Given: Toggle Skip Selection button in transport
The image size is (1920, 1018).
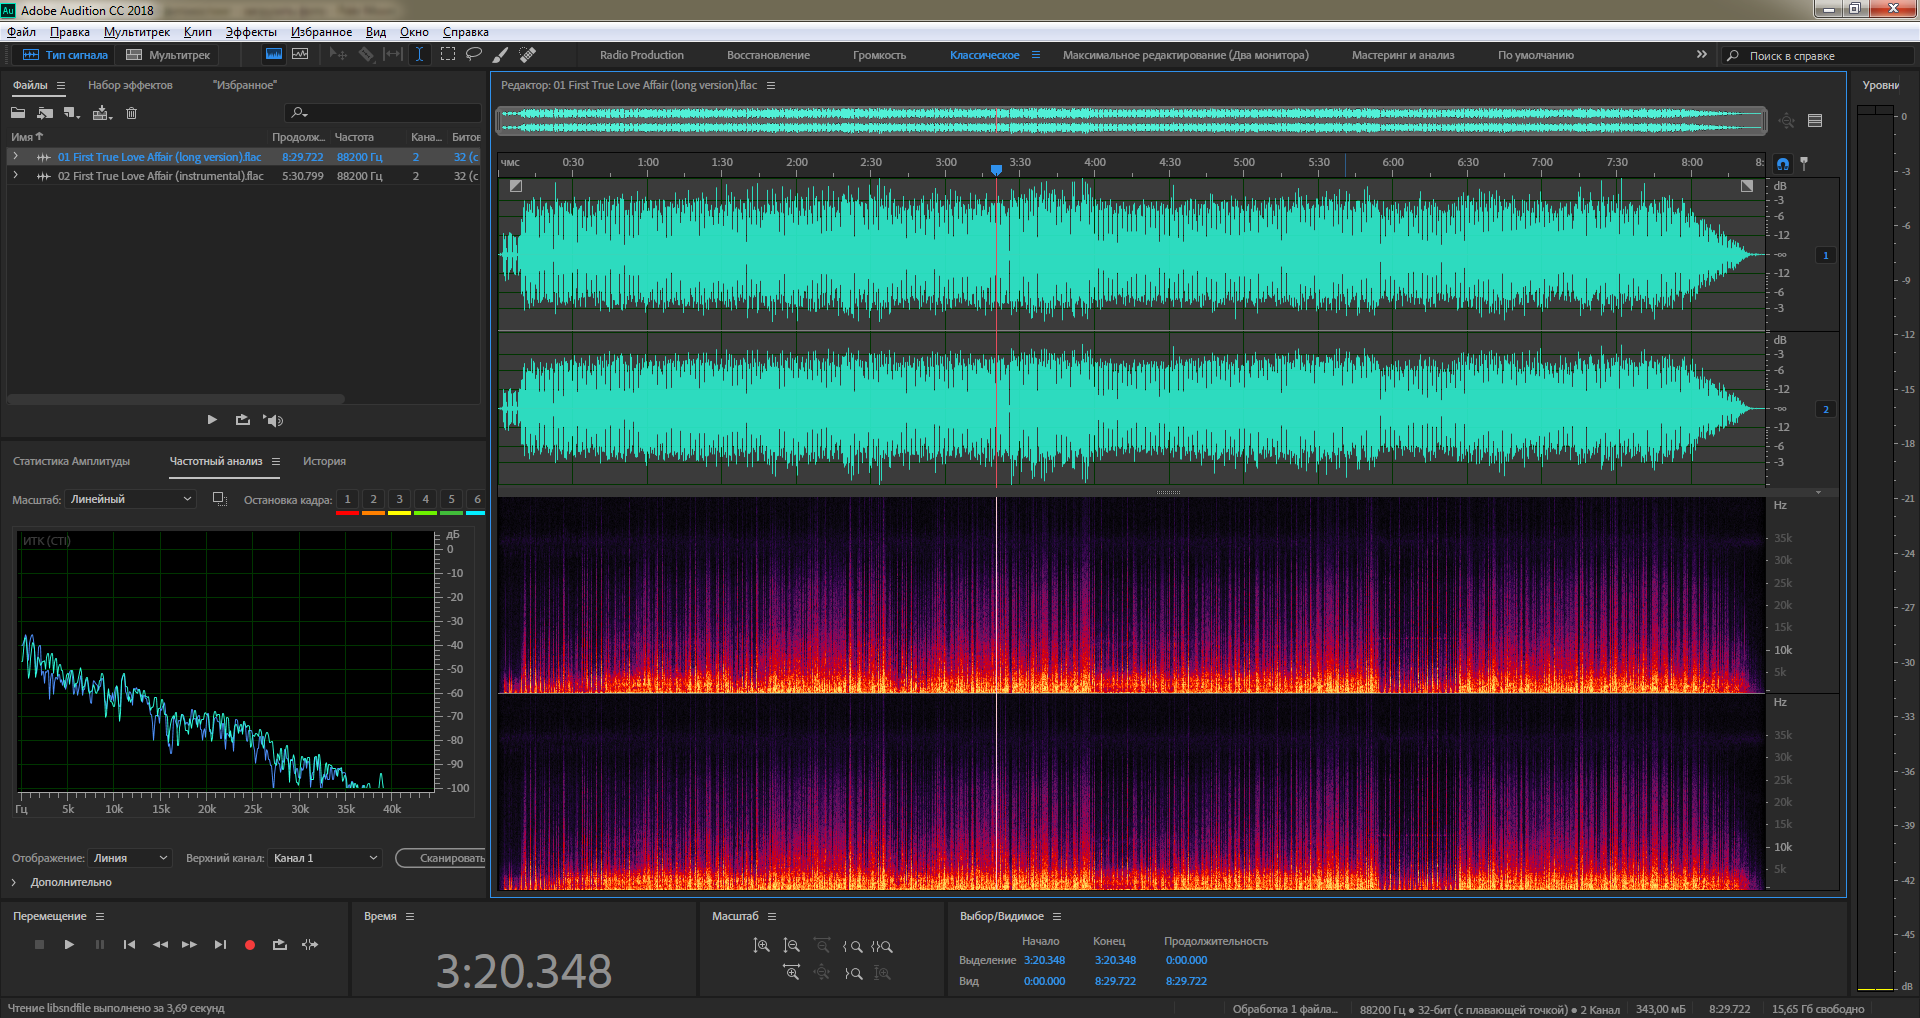Looking at the screenshot, I should pos(310,944).
